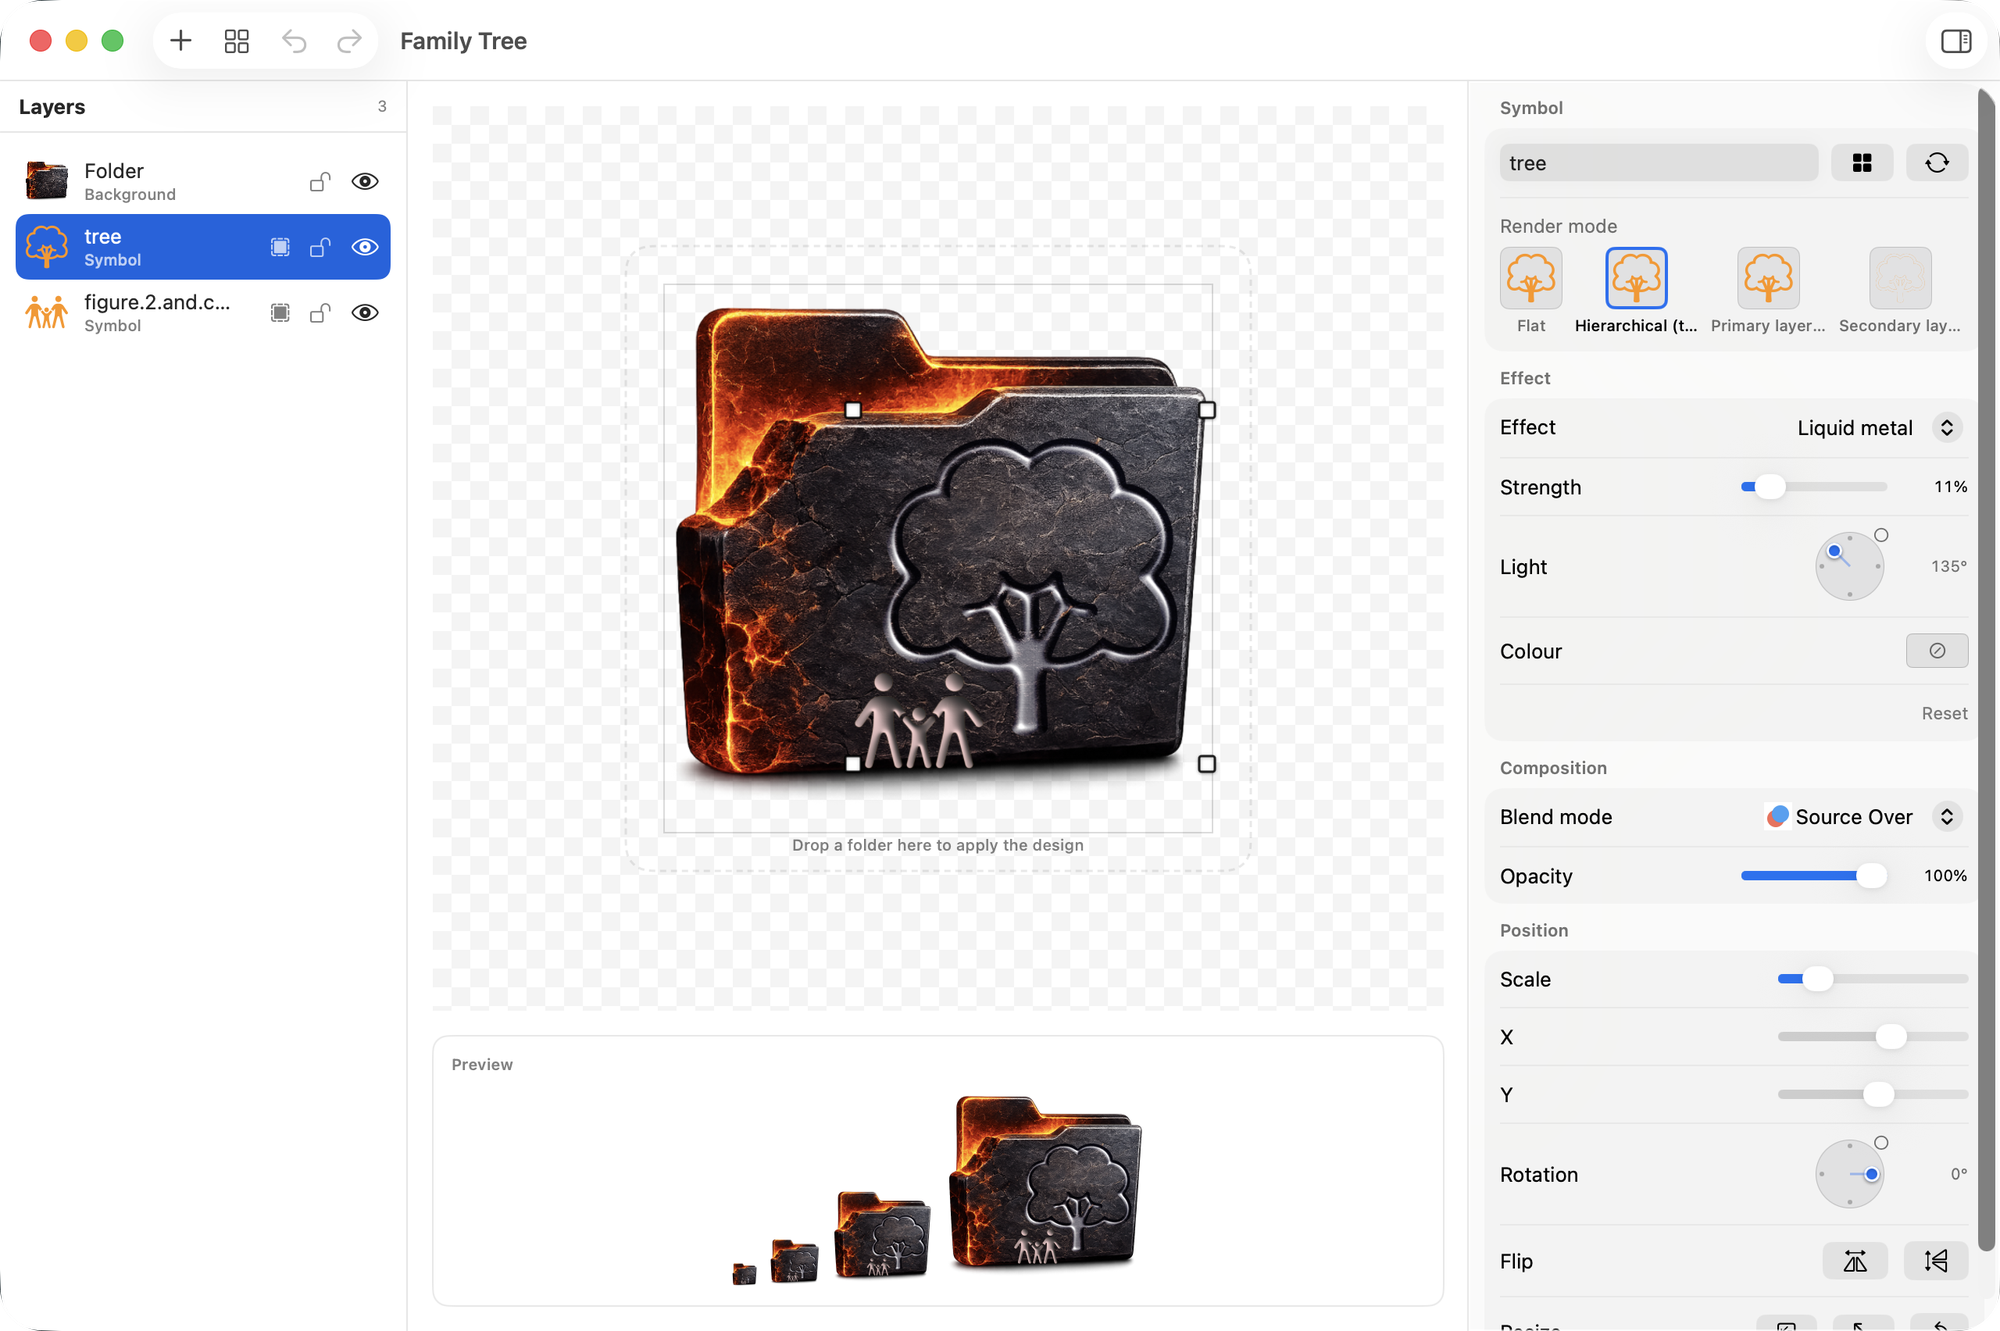Click the Opacity slider track
Screen dimensions: 2000x1331
tap(1813, 876)
